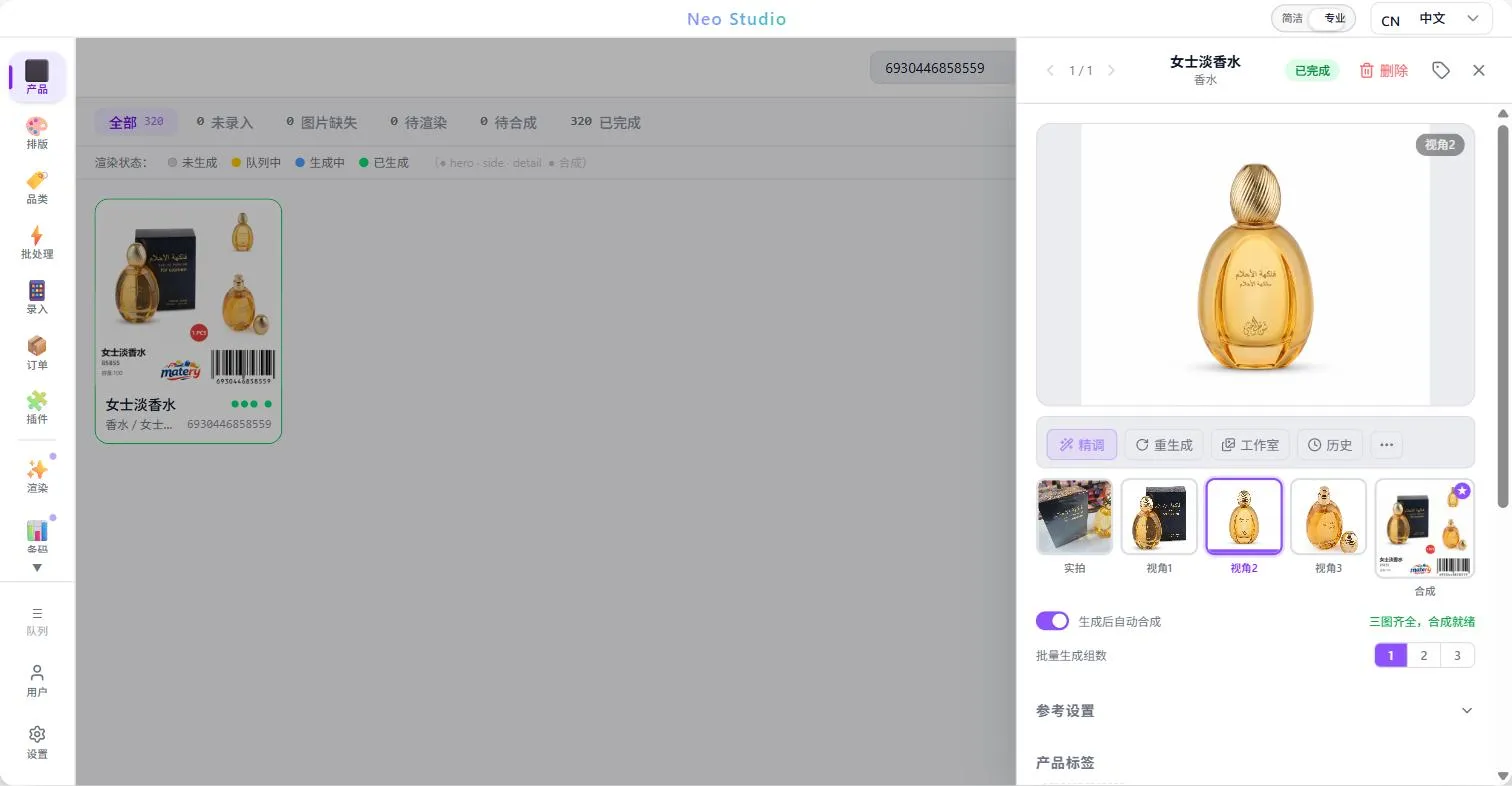Screen dimensions: 1512x786
Task: Set 批量生成组数 to 1
Action: 1390,656
